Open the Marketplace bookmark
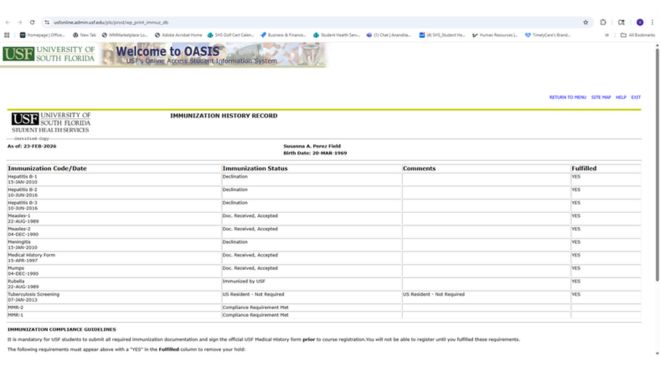Image resolution: width=660 pixels, height=371 pixels. 125,35
